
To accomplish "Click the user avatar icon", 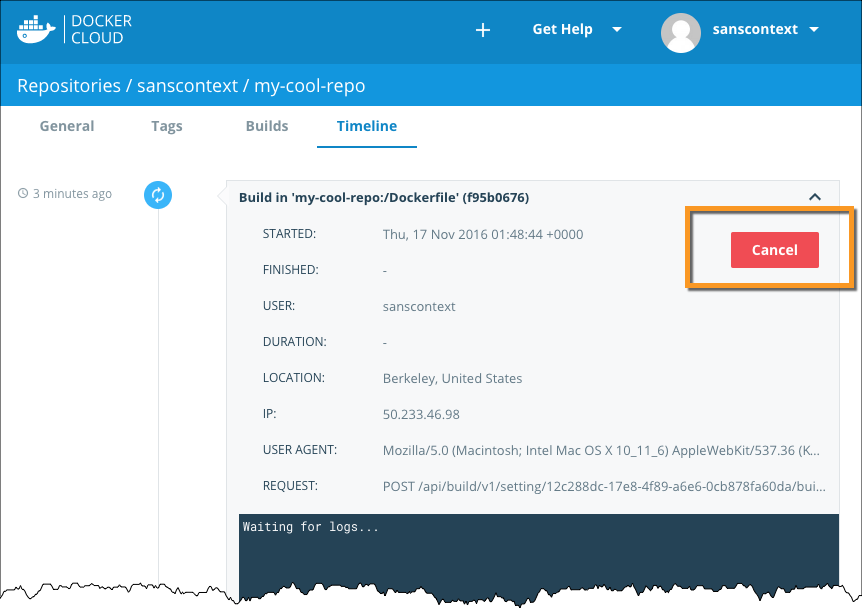I will (680, 32).
